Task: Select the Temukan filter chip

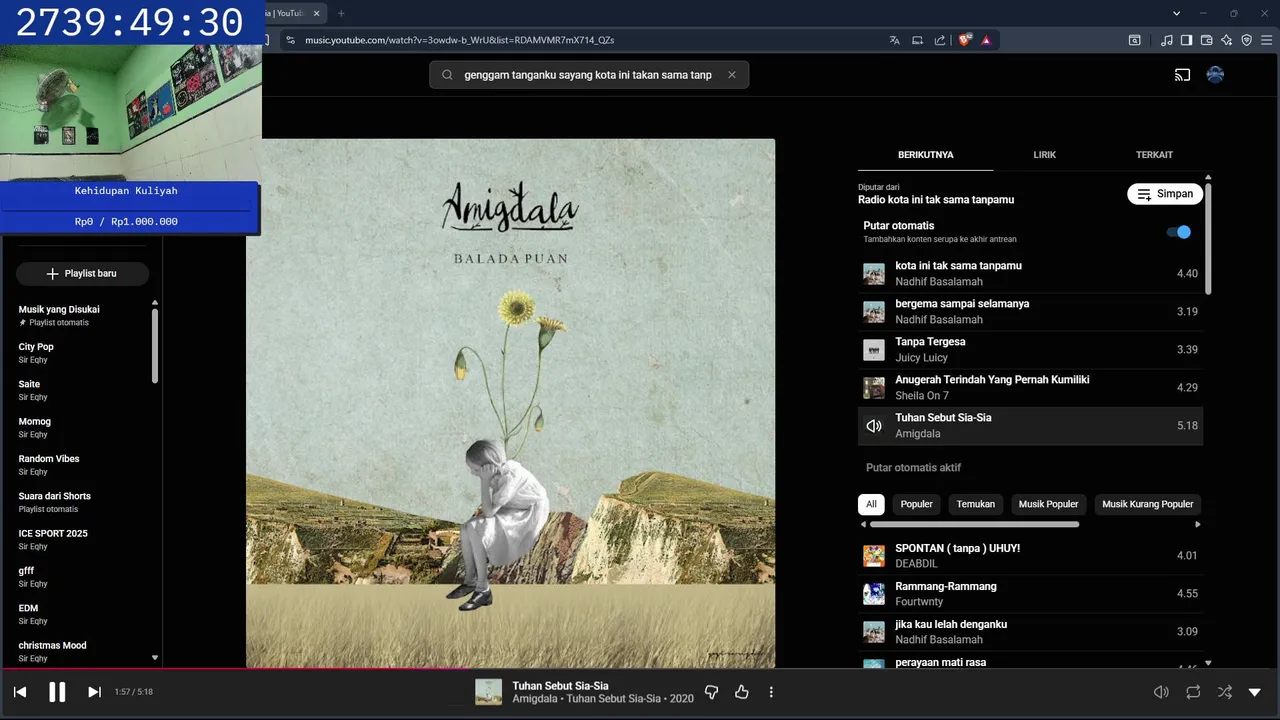Action: (x=975, y=504)
